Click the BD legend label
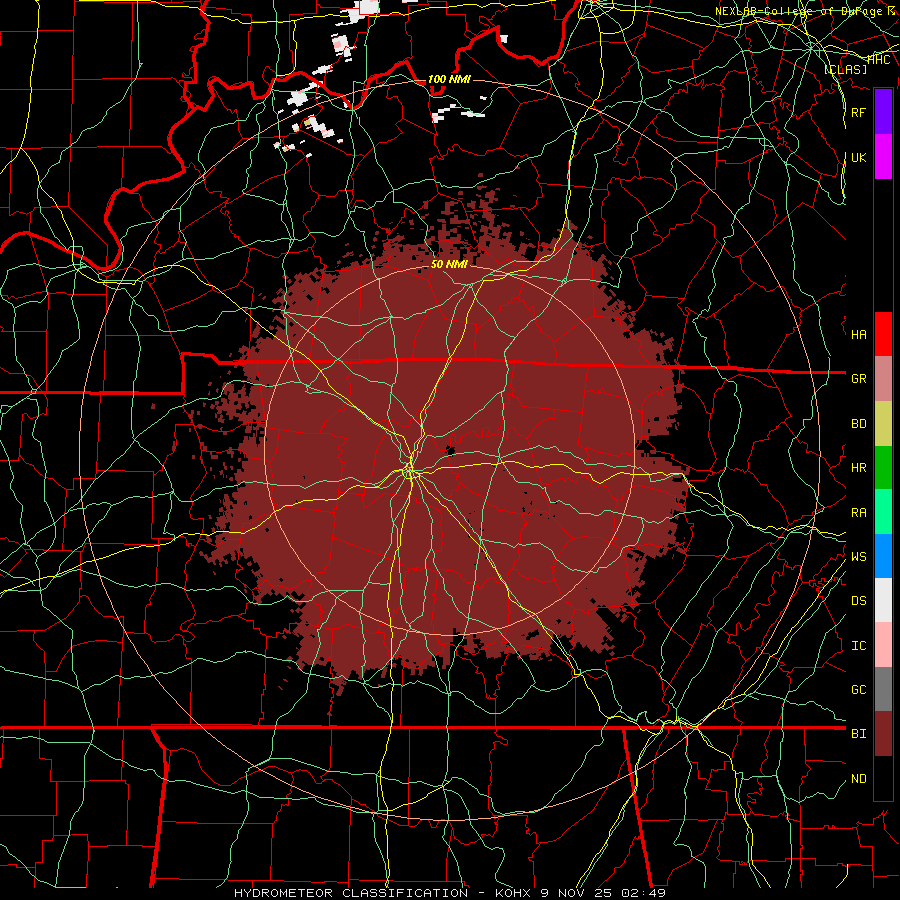 pyautogui.click(x=859, y=424)
